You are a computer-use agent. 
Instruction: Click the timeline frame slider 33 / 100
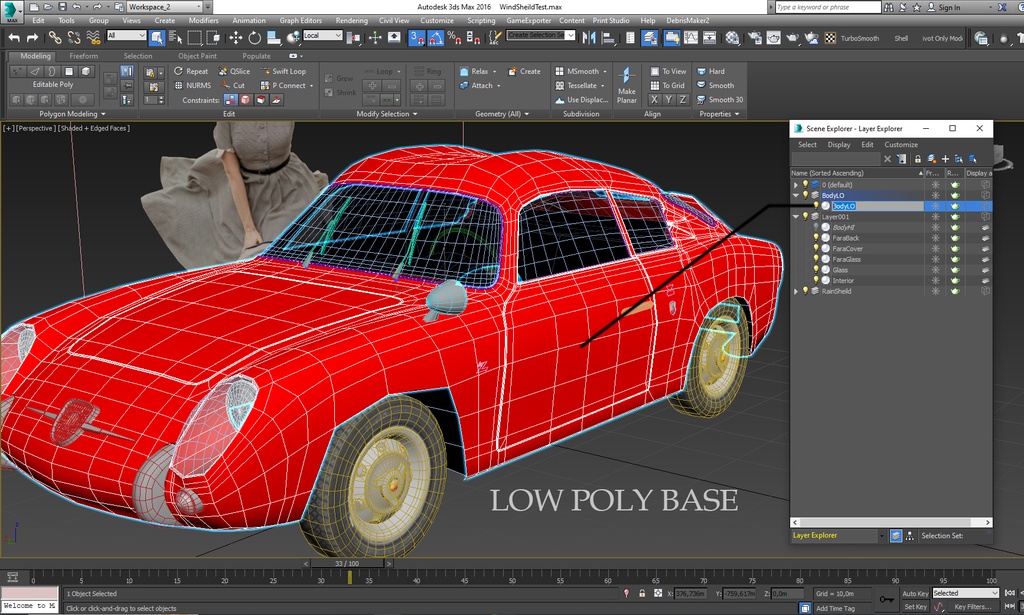pyautogui.click(x=346, y=564)
